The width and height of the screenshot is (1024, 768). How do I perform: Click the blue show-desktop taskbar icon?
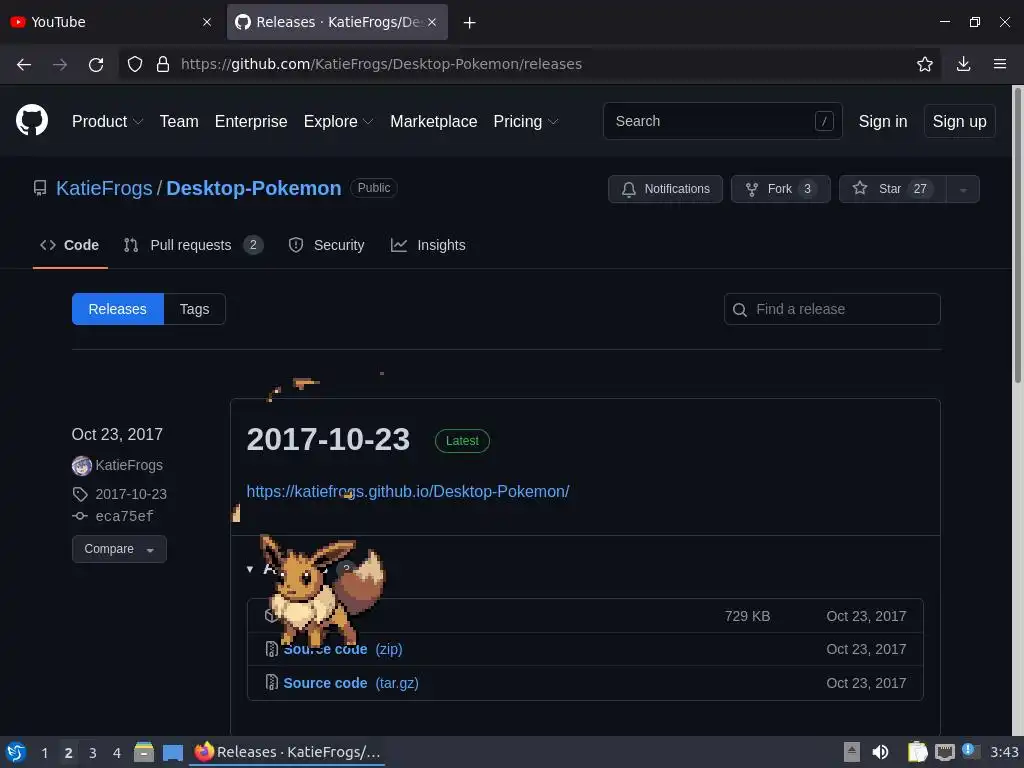172,753
